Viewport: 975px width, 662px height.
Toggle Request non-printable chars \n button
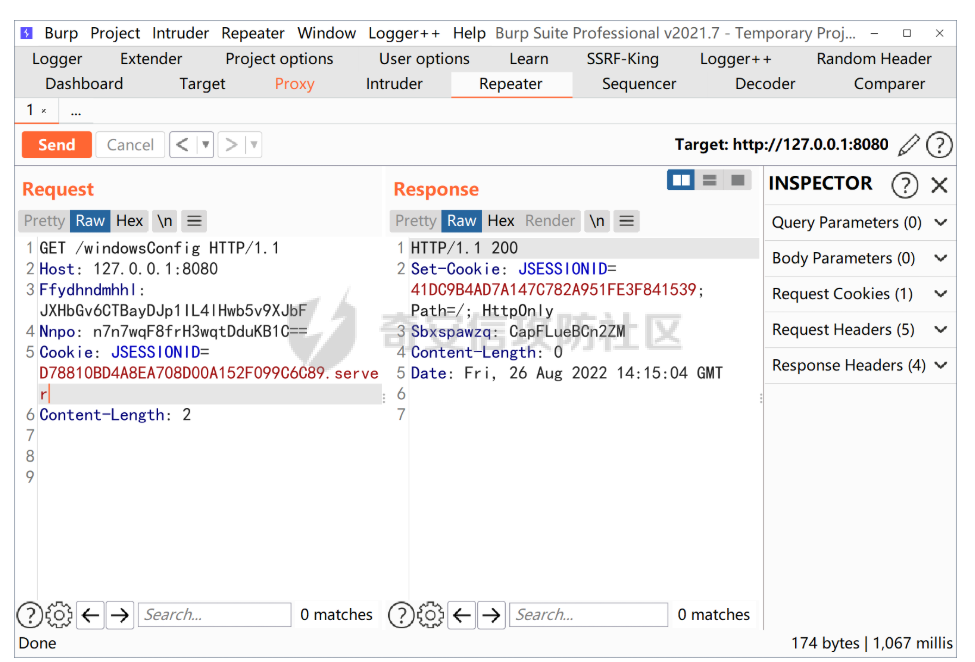coord(165,221)
